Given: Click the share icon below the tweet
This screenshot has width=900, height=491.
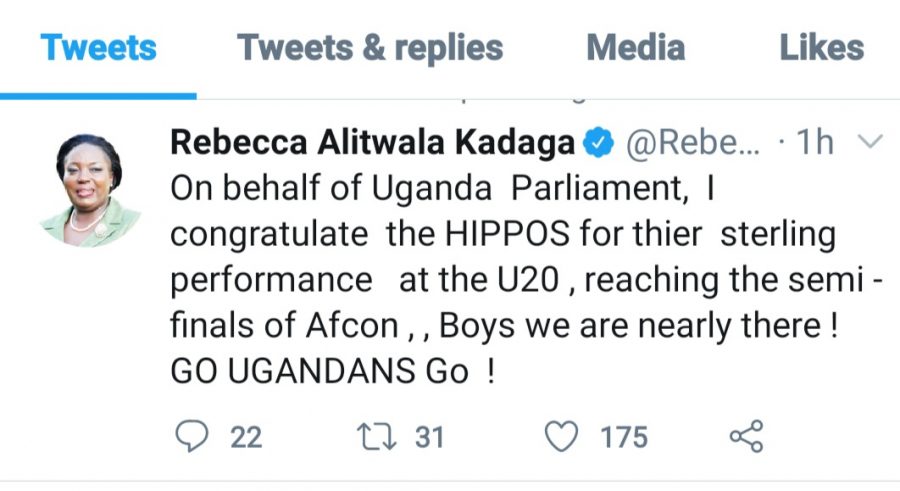Looking at the screenshot, I should 746,437.
